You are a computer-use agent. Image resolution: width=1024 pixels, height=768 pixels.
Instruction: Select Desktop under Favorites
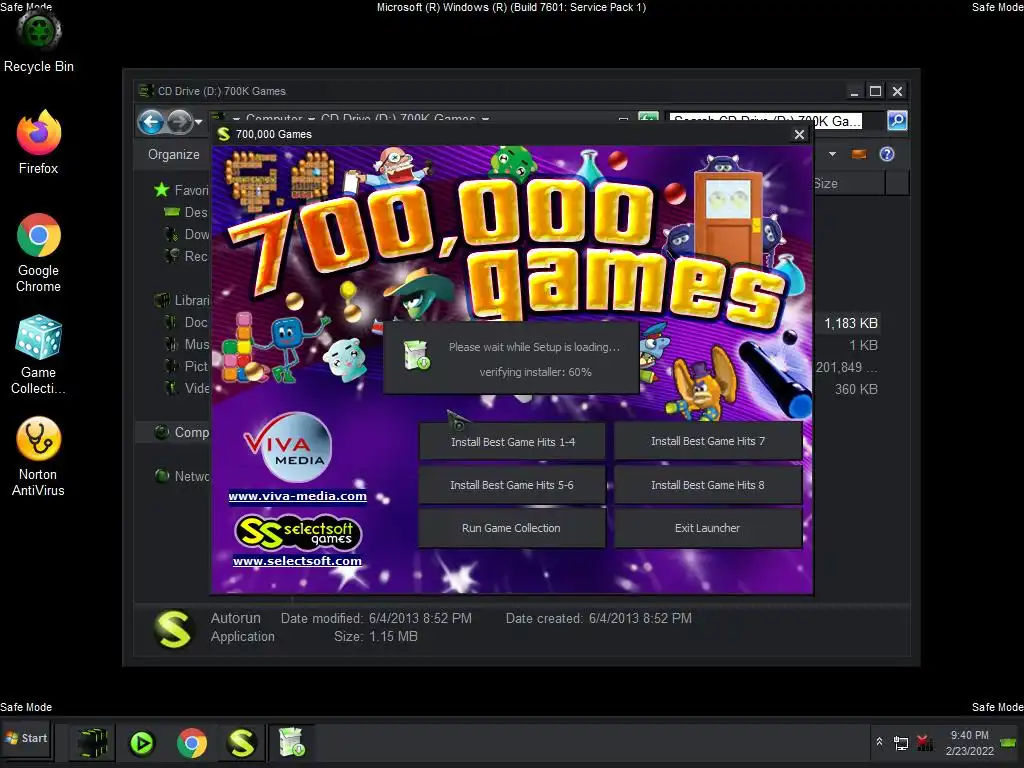(185, 212)
